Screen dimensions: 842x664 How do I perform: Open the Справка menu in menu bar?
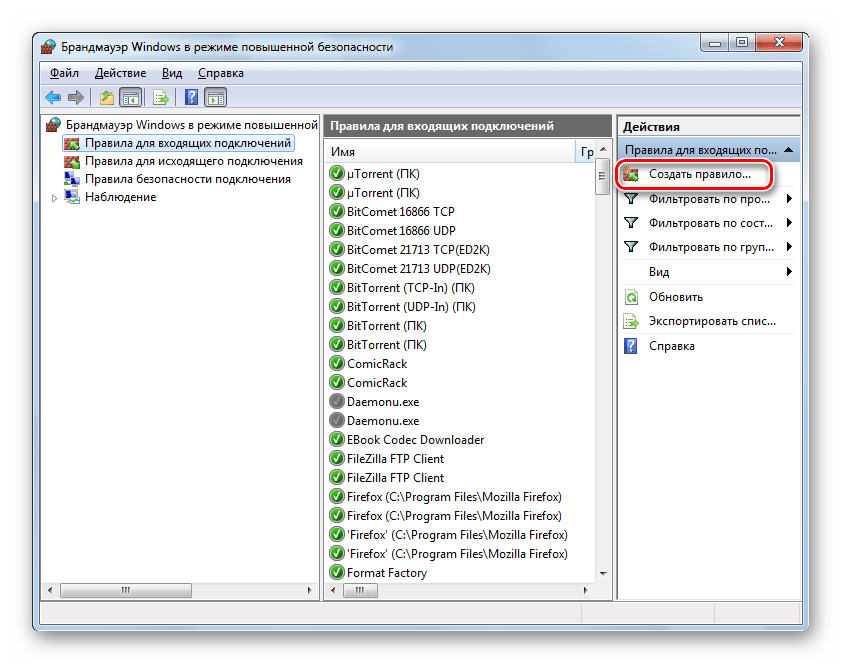221,73
